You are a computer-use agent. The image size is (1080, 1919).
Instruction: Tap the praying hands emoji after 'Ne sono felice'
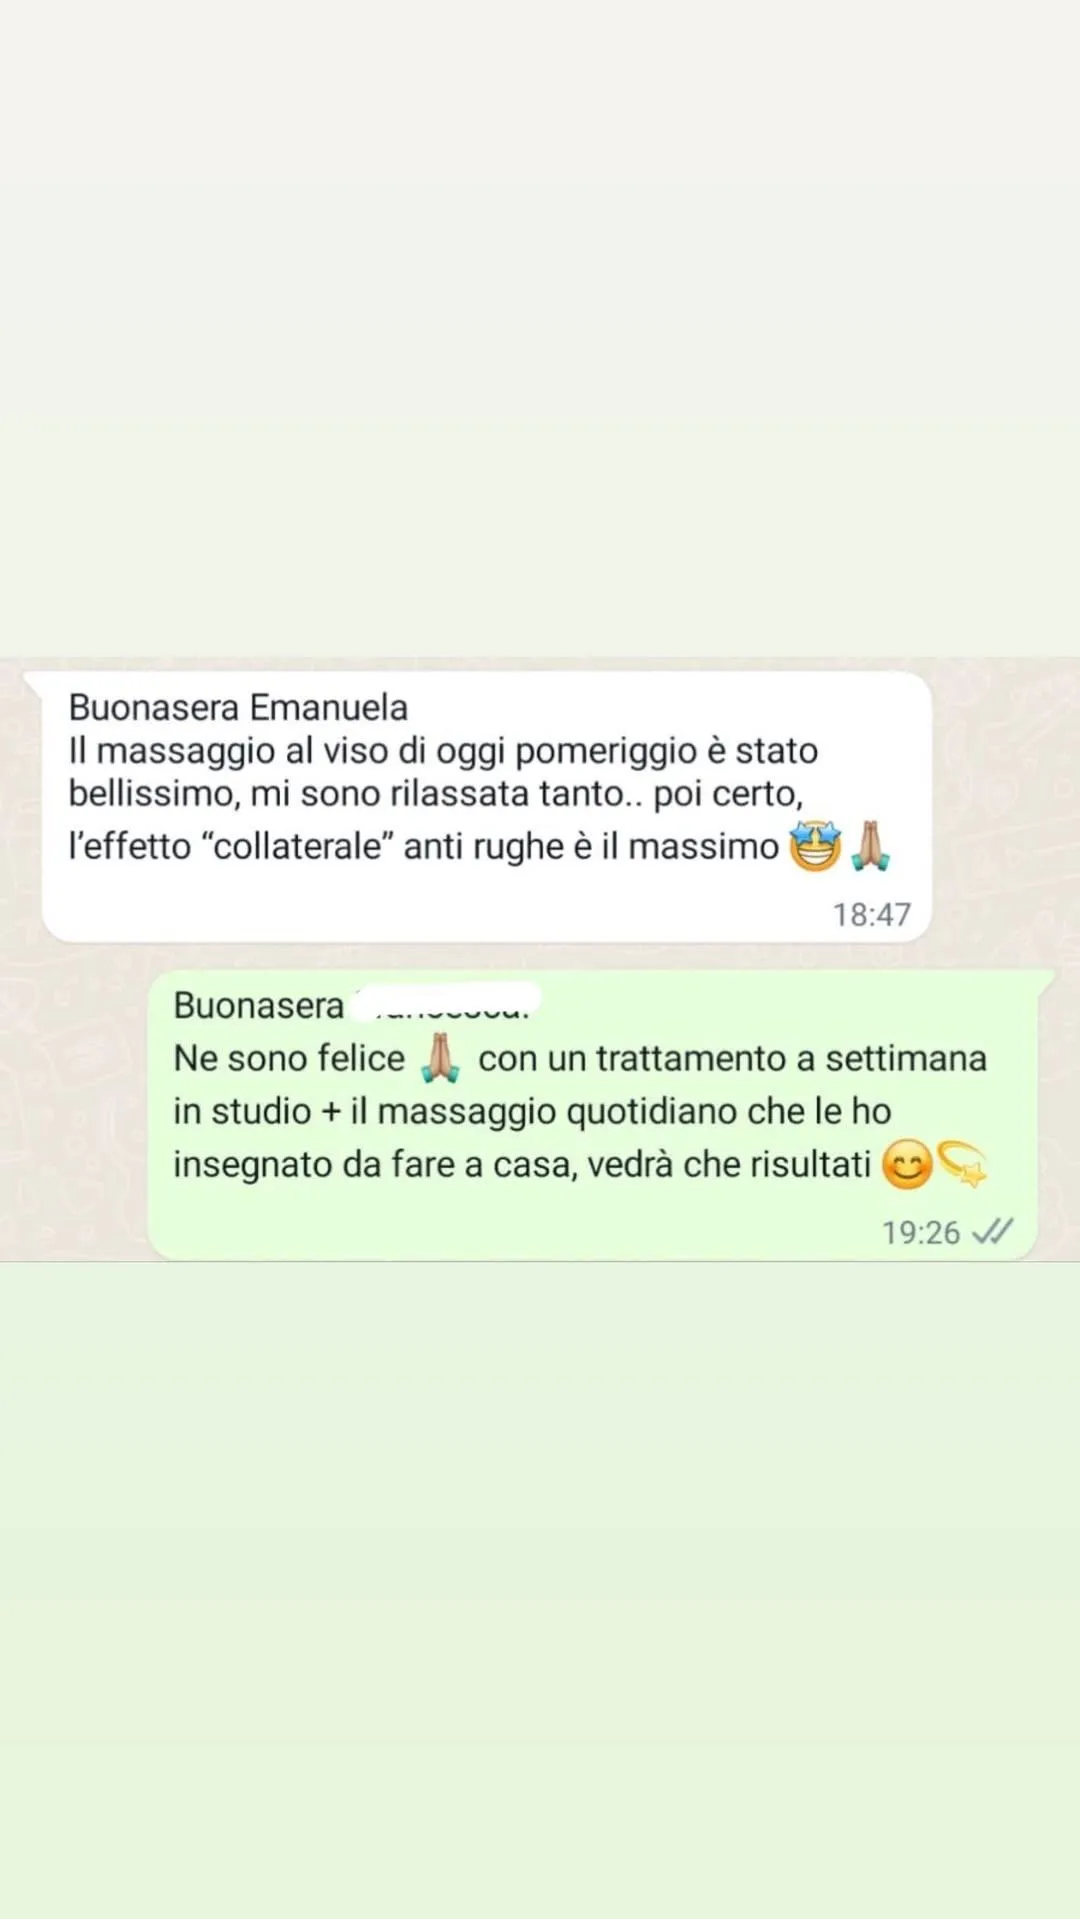(441, 1058)
